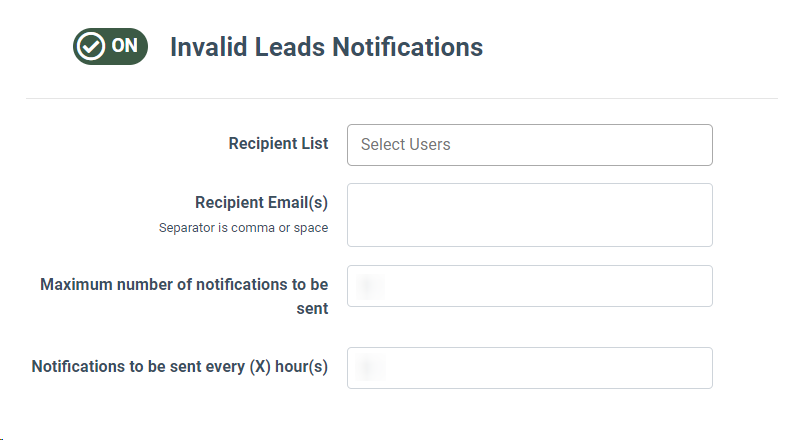Toggle off Invalid Leads Notifications switch
Image resolution: width=797 pixels, height=440 pixels.
click(110, 46)
